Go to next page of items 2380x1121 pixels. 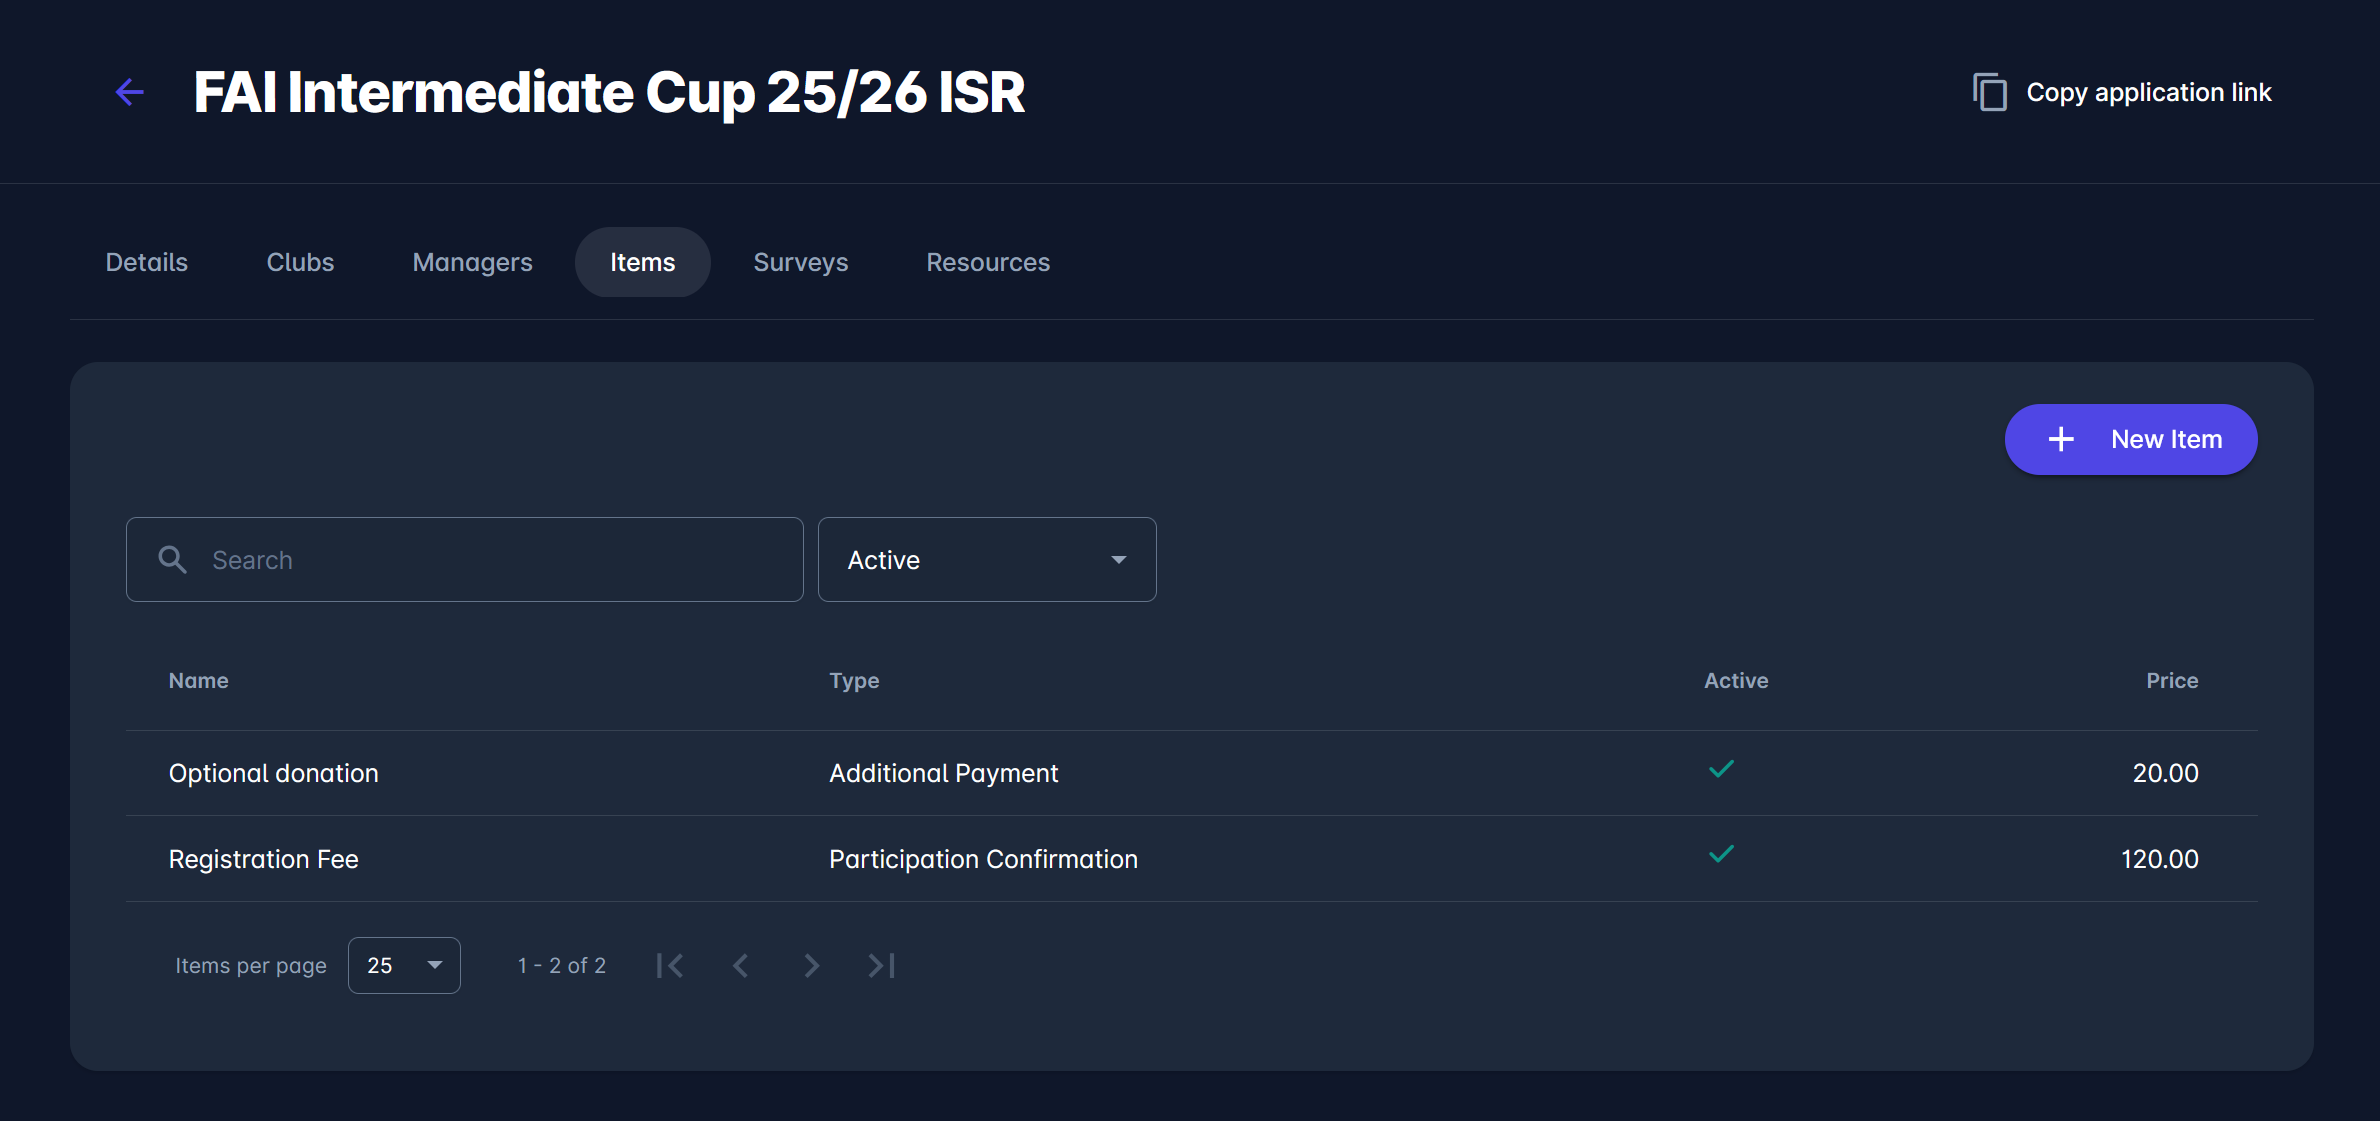click(811, 965)
